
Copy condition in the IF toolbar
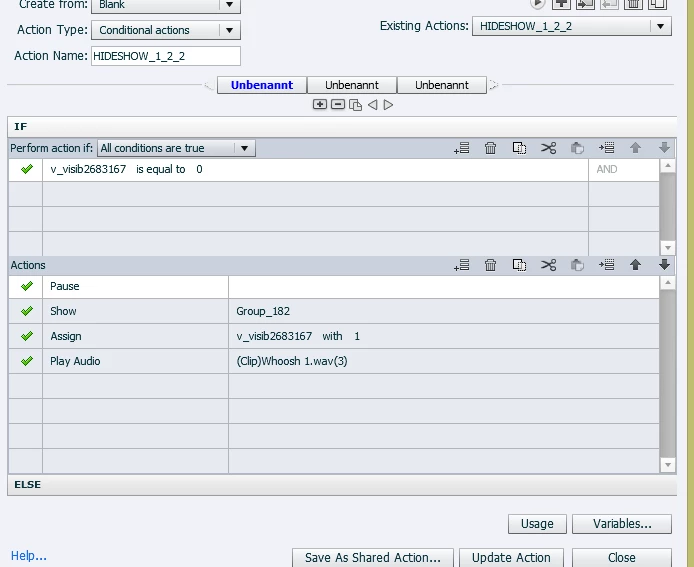pos(519,148)
